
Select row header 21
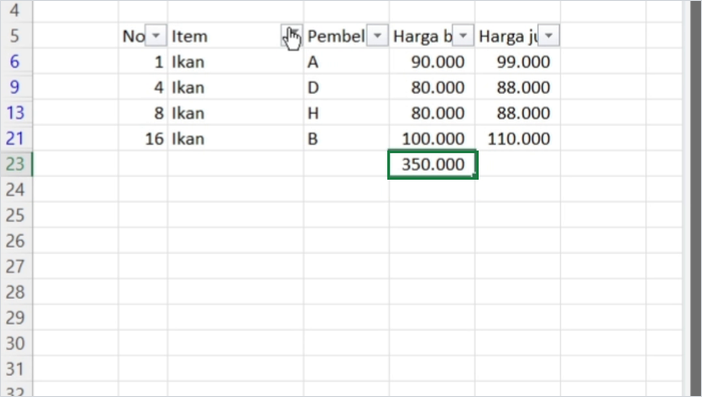point(16,138)
